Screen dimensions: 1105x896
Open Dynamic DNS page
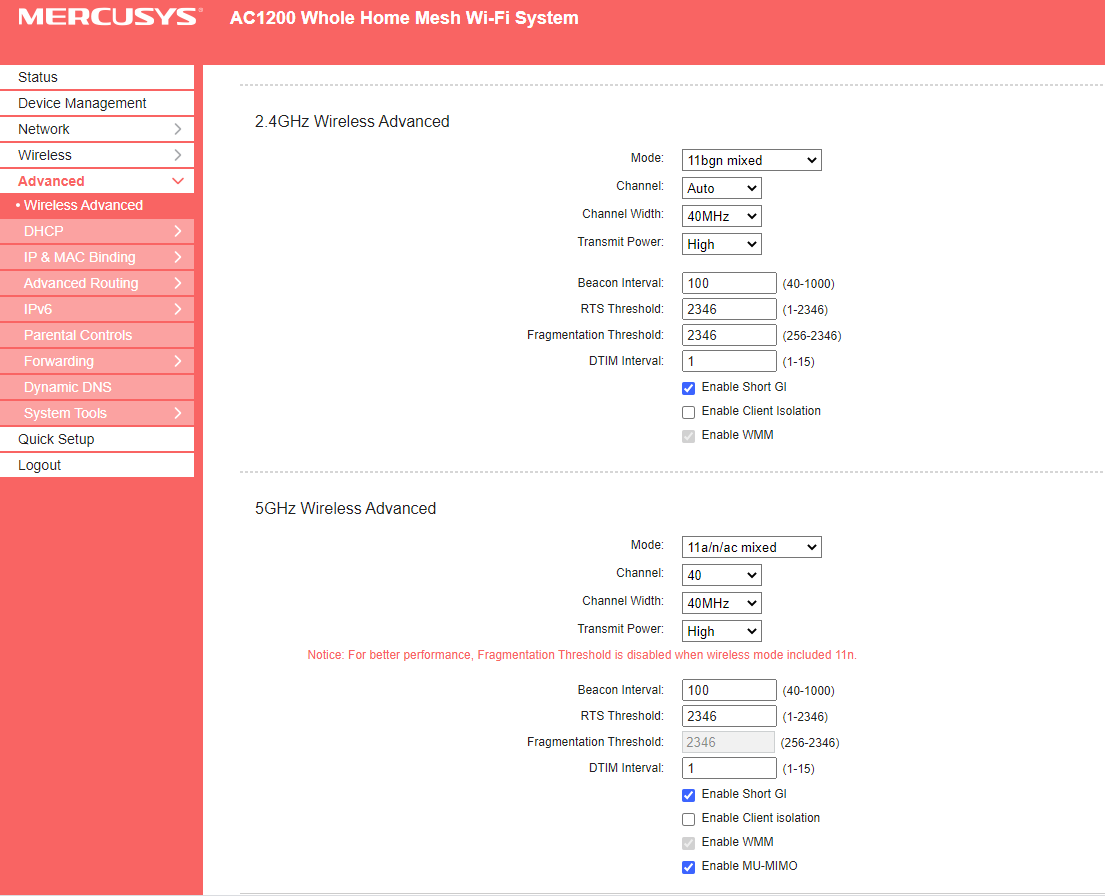(x=97, y=388)
